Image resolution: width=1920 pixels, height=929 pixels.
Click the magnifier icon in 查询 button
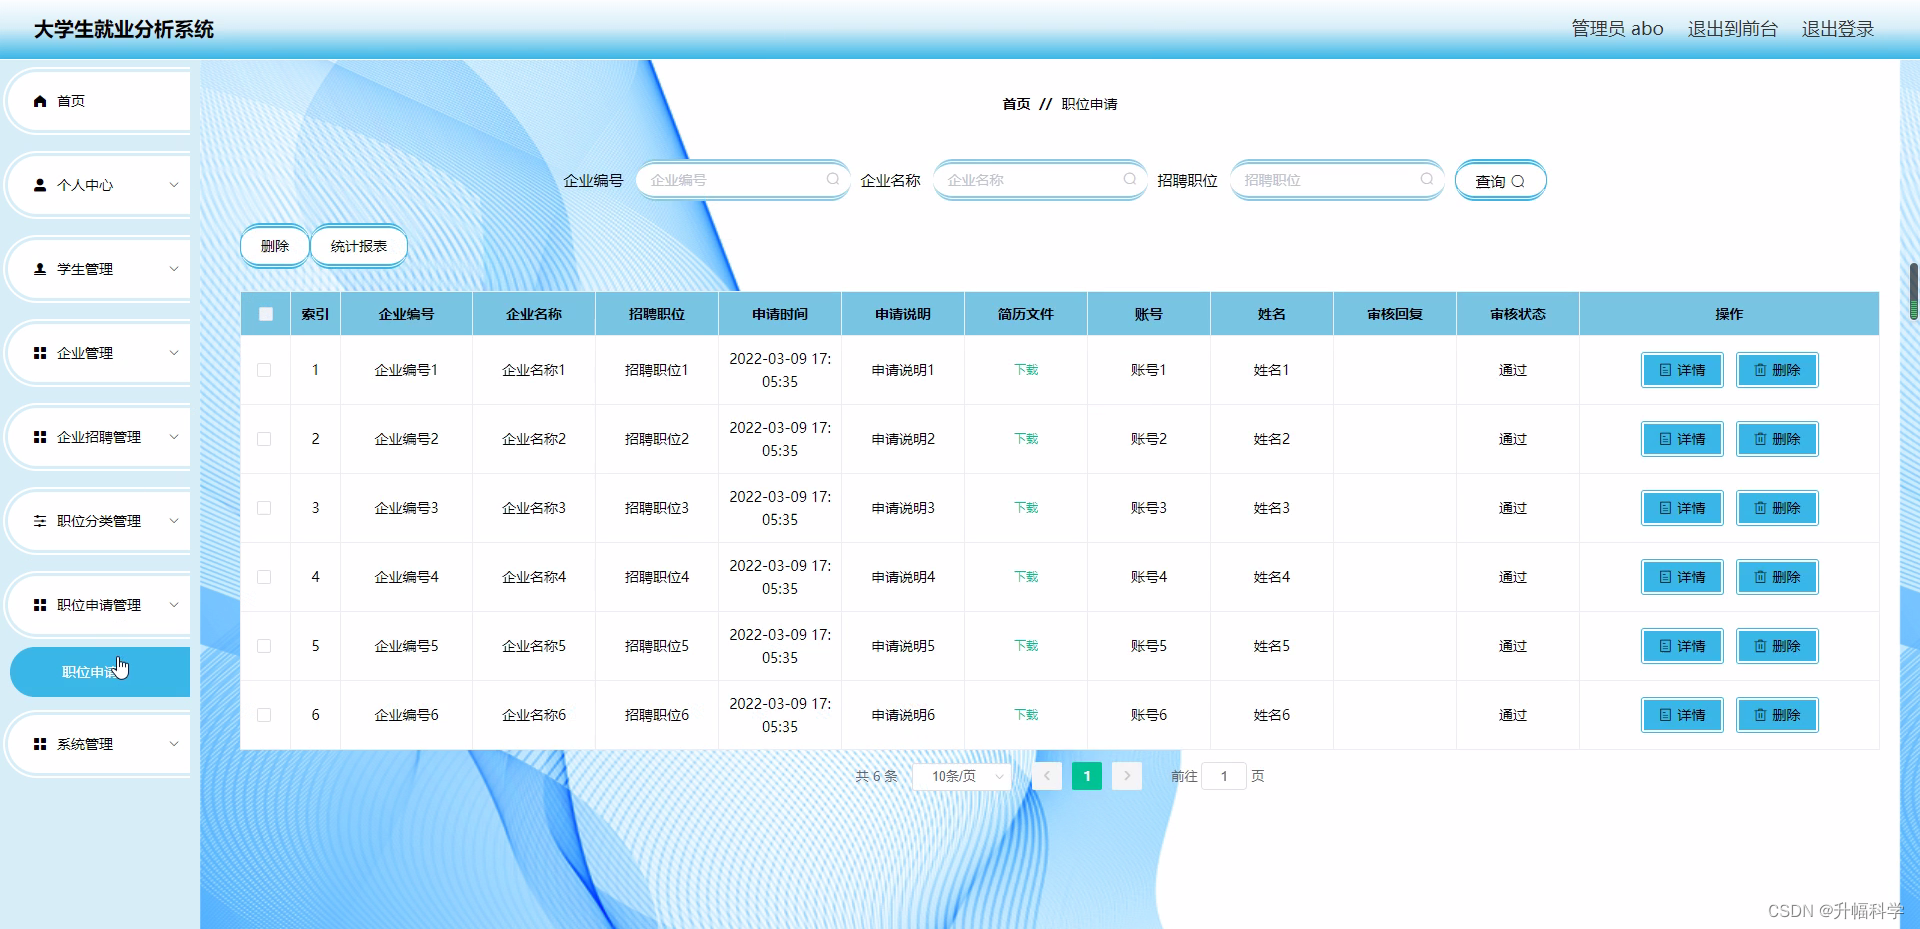(1518, 181)
